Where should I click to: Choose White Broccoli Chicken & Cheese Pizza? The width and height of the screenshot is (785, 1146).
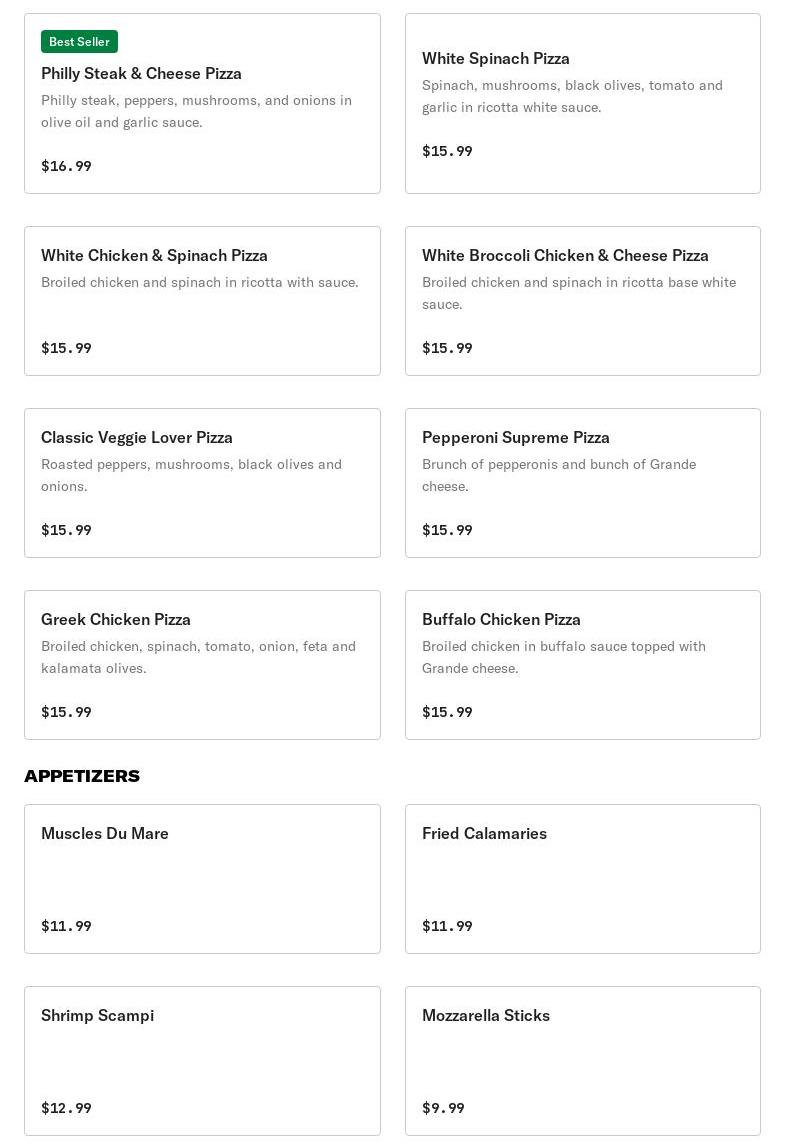pyautogui.click(x=583, y=301)
